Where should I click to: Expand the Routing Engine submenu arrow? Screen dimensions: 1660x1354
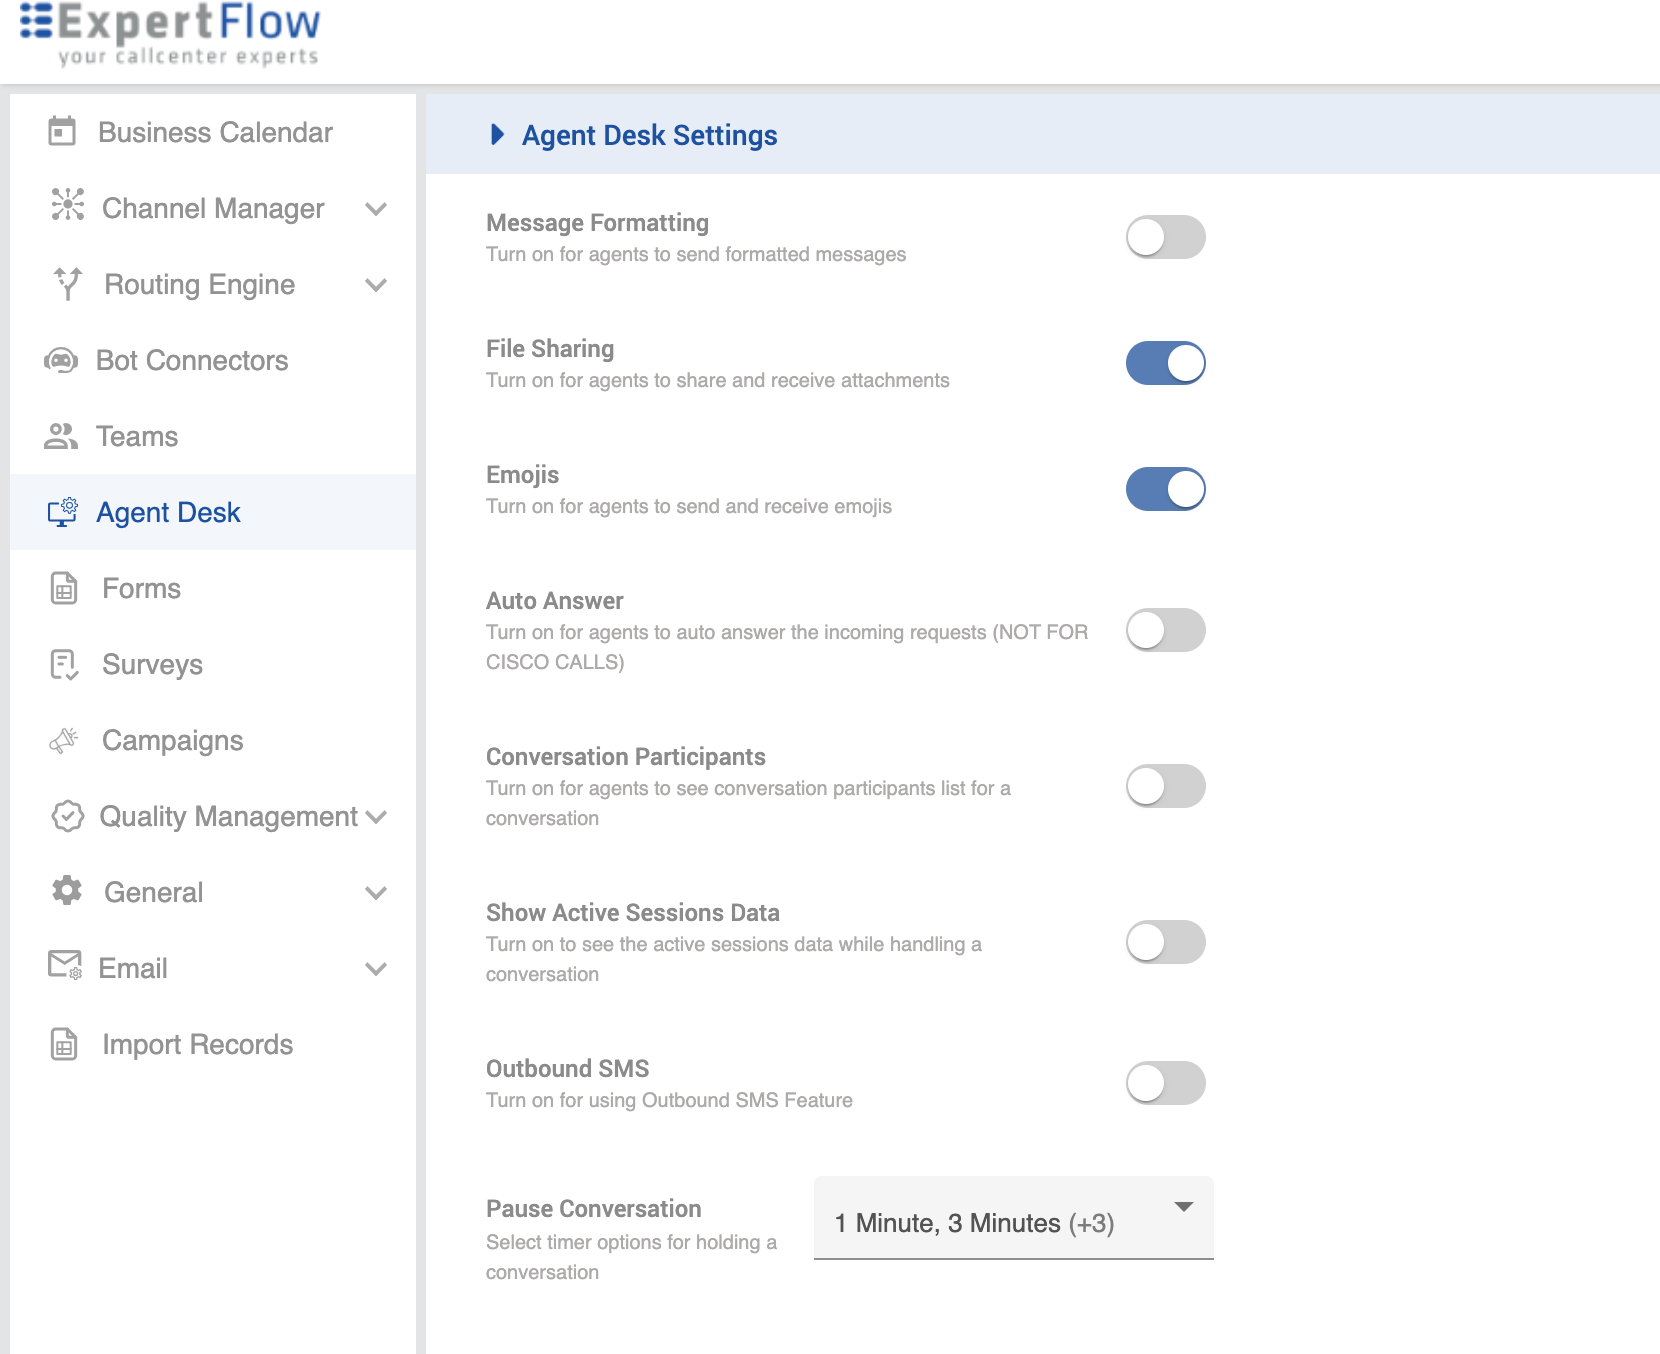click(376, 285)
